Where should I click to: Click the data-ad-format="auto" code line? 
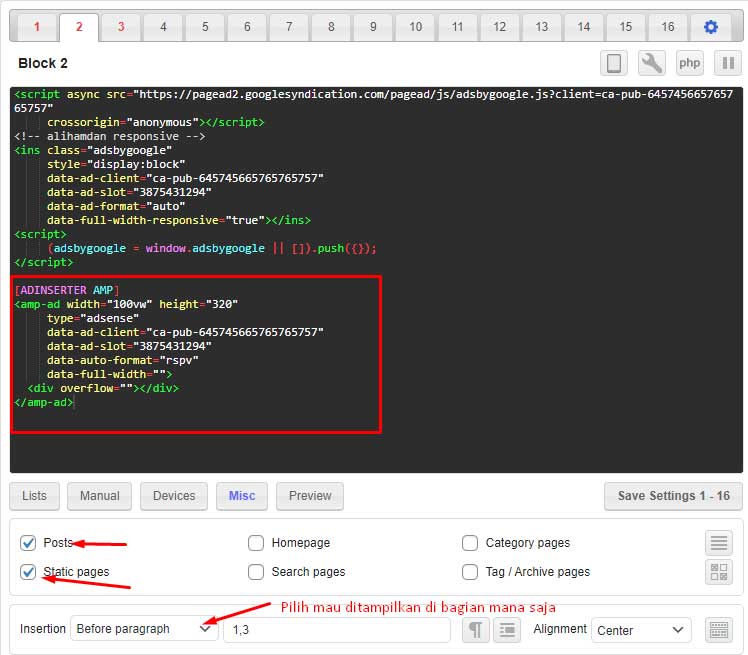point(116,206)
